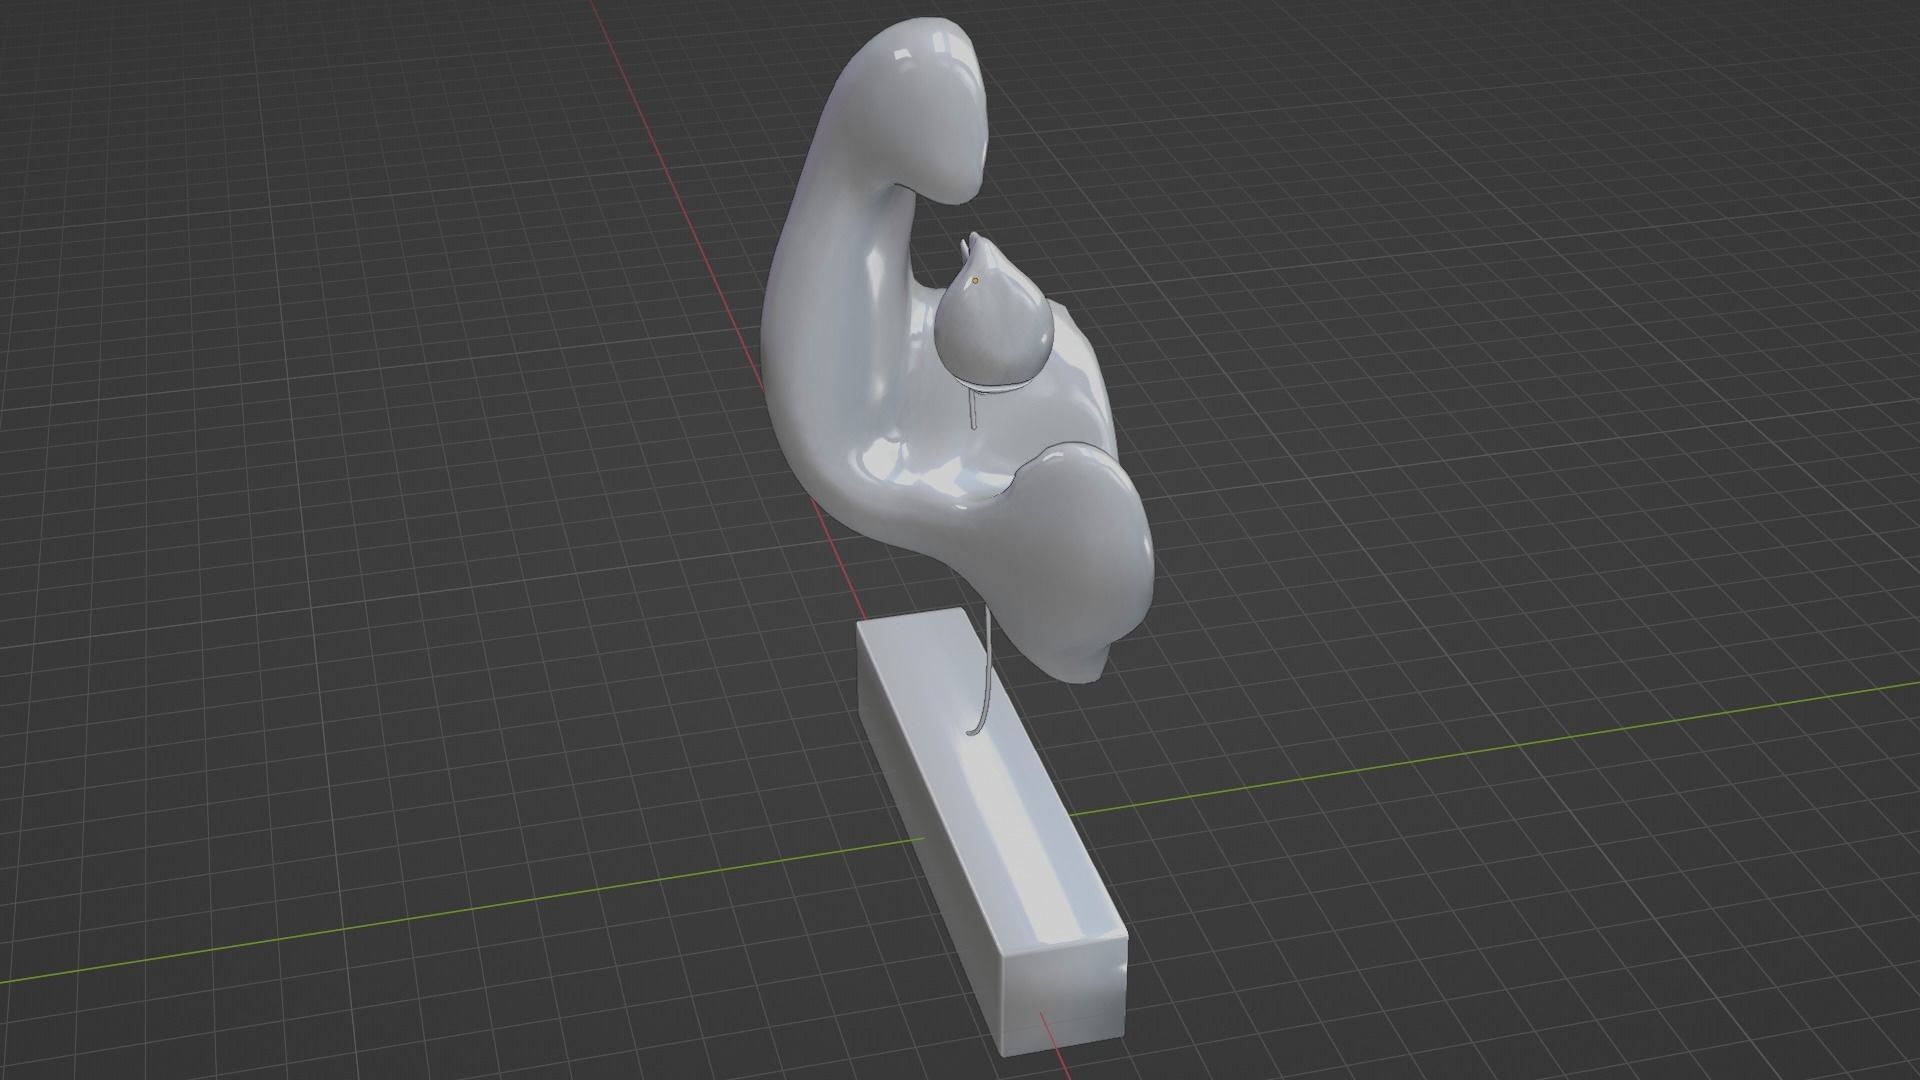The width and height of the screenshot is (1920, 1080).
Task: Click the orange origin dot on teardrop object
Action: point(975,281)
